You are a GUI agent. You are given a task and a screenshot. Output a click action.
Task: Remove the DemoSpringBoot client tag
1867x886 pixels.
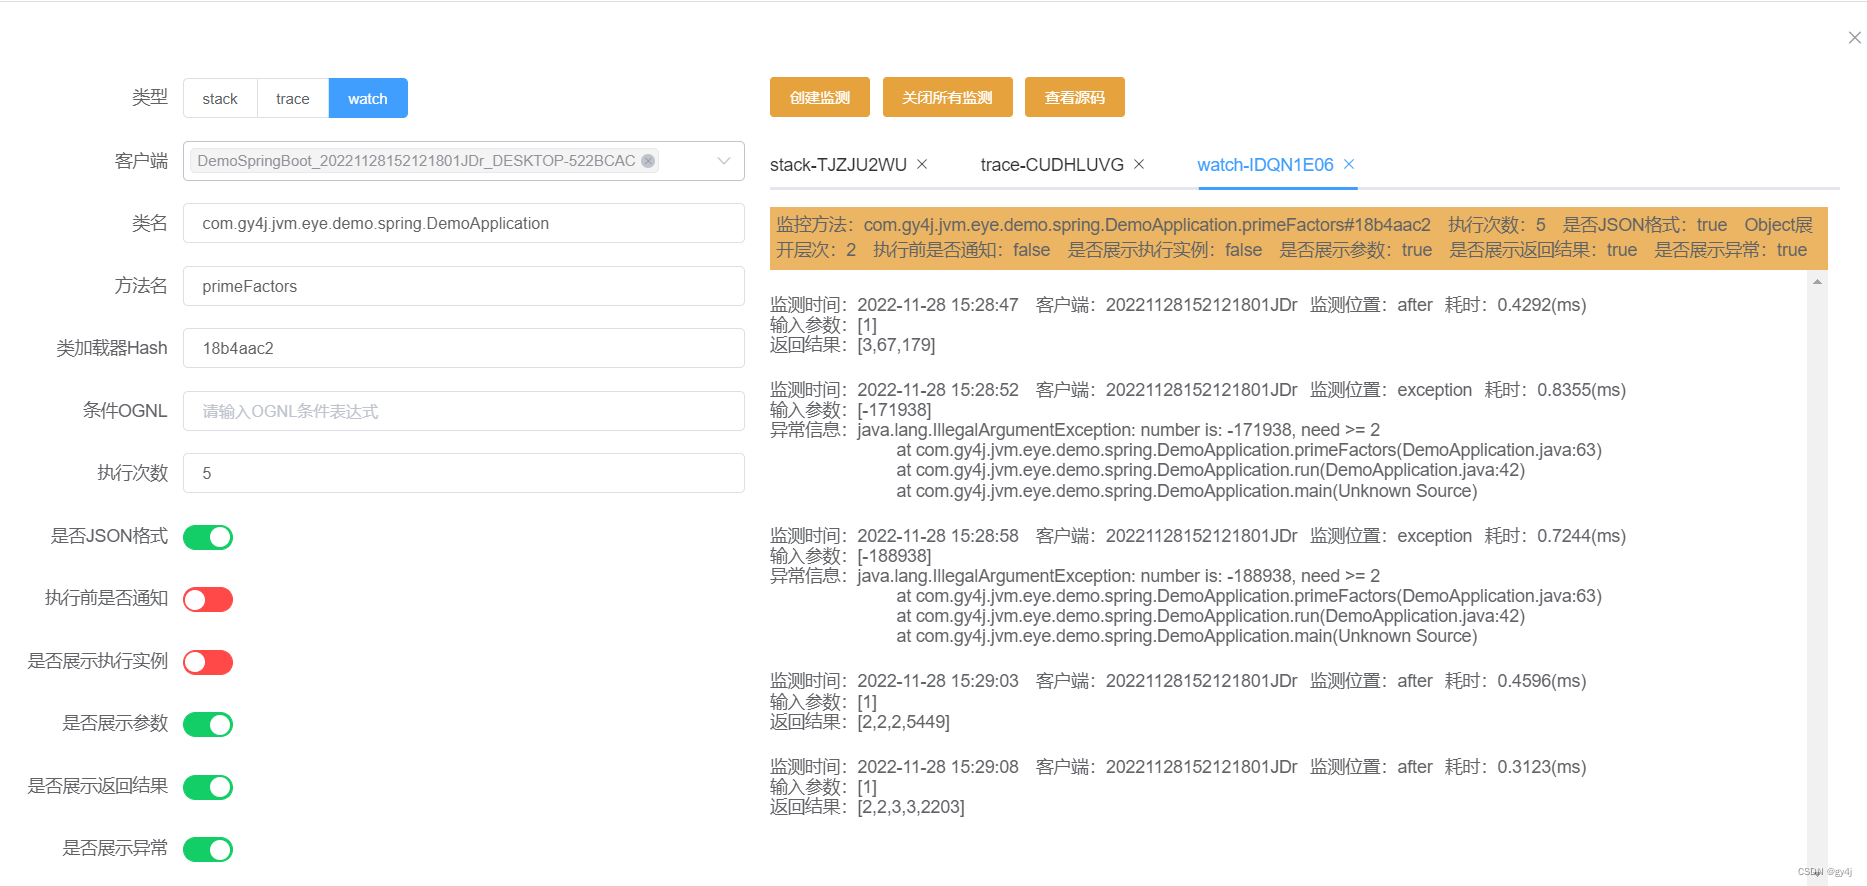point(648,161)
